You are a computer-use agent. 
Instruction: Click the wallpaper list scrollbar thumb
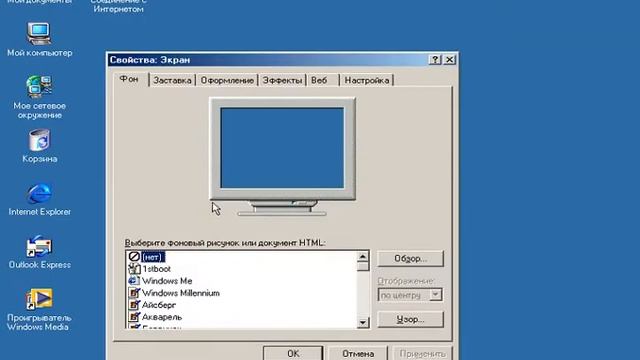point(363,266)
